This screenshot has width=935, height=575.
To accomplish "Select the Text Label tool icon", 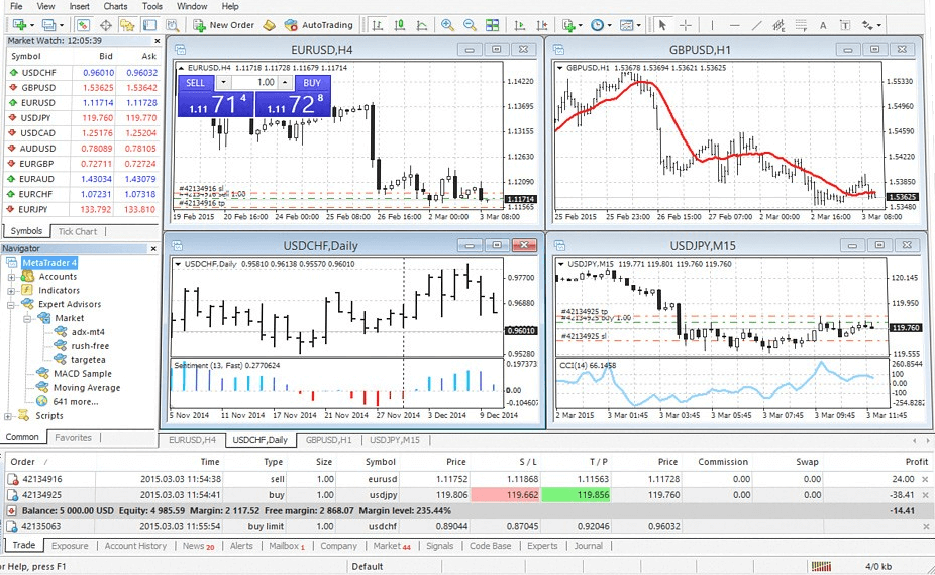I will [x=845, y=25].
